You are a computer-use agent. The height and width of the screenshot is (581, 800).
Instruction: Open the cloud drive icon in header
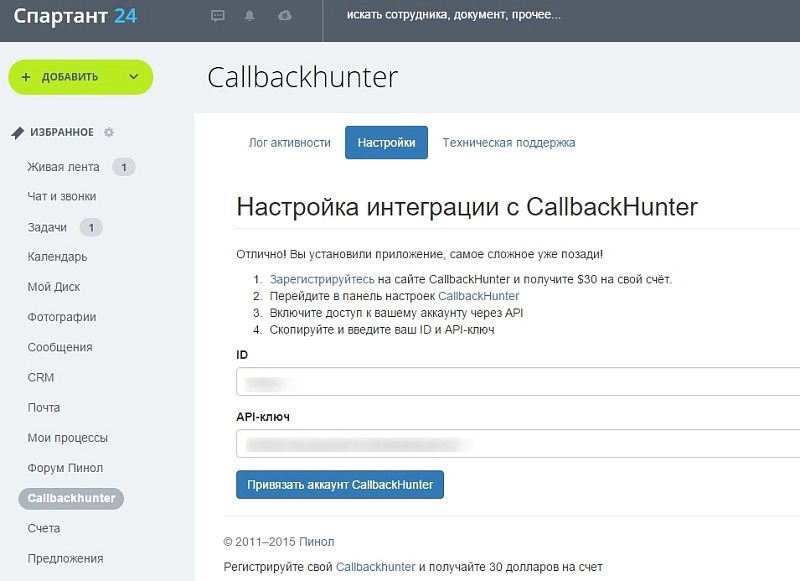pyautogui.click(x=285, y=16)
